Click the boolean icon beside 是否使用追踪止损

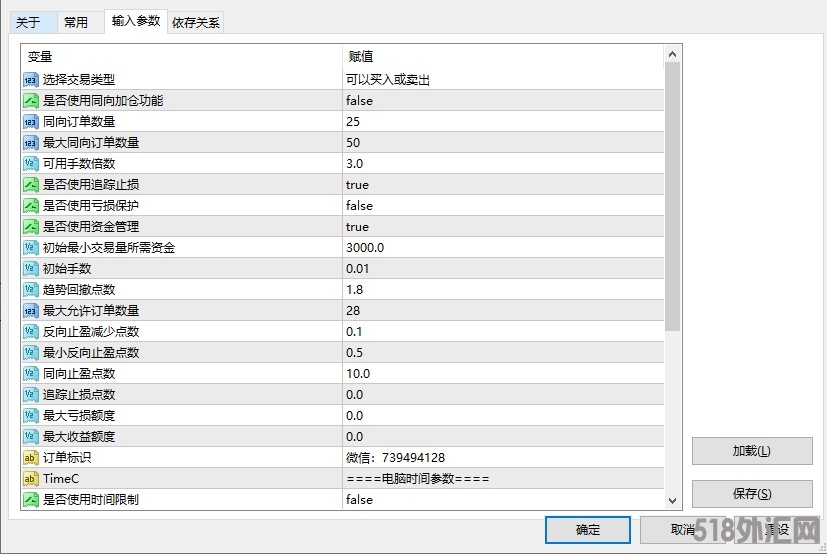31,185
